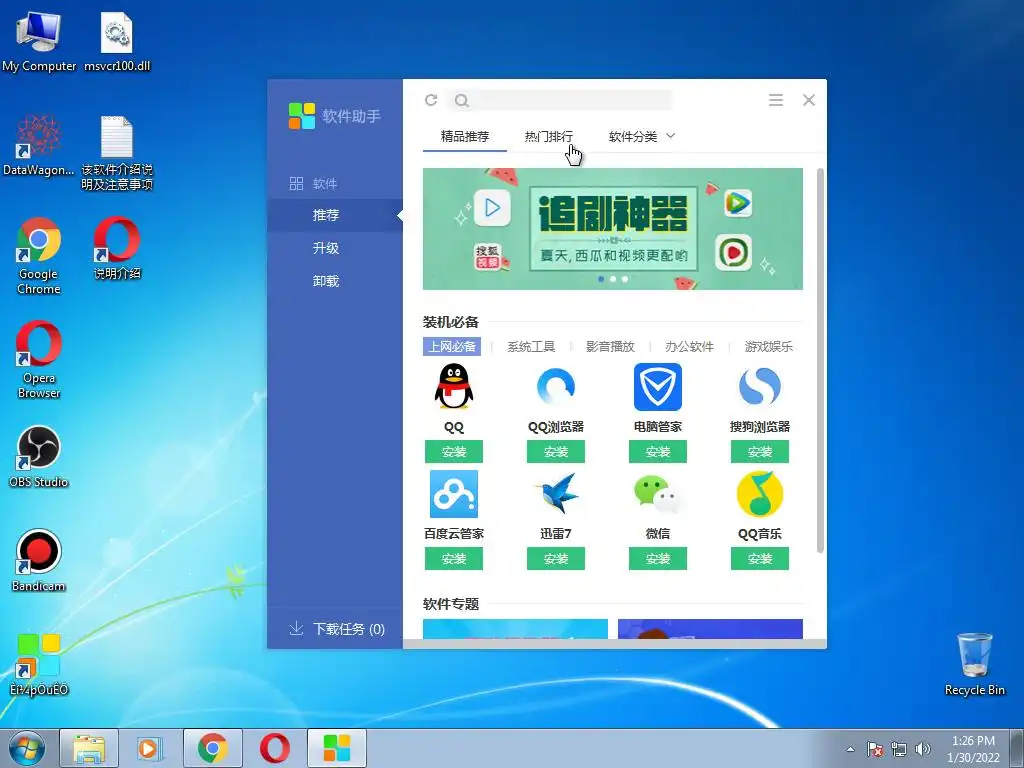The image size is (1024, 768).
Task: Open the 升级 sidebar item
Action: click(334, 248)
